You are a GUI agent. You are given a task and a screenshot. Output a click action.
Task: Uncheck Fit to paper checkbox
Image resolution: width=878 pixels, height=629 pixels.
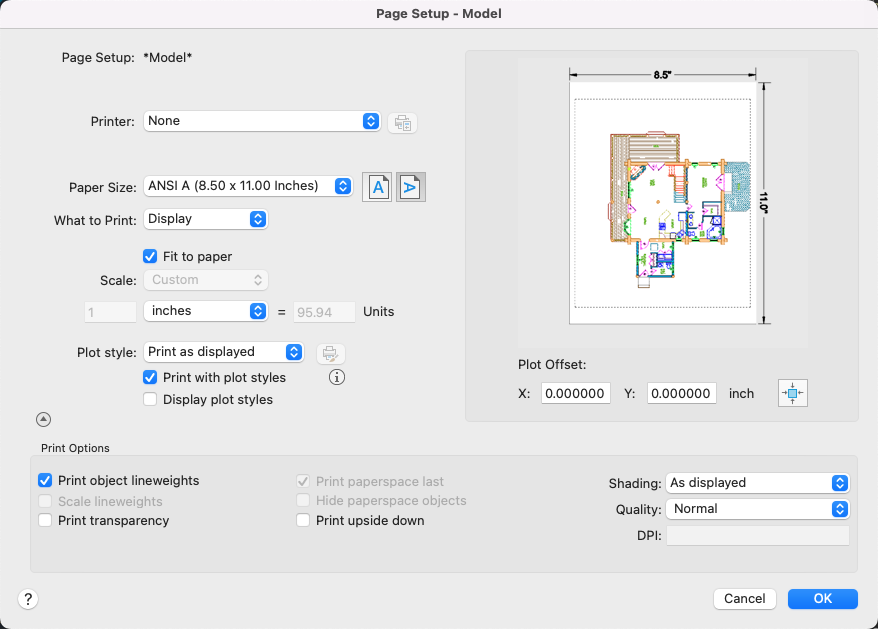click(x=150, y=257)
